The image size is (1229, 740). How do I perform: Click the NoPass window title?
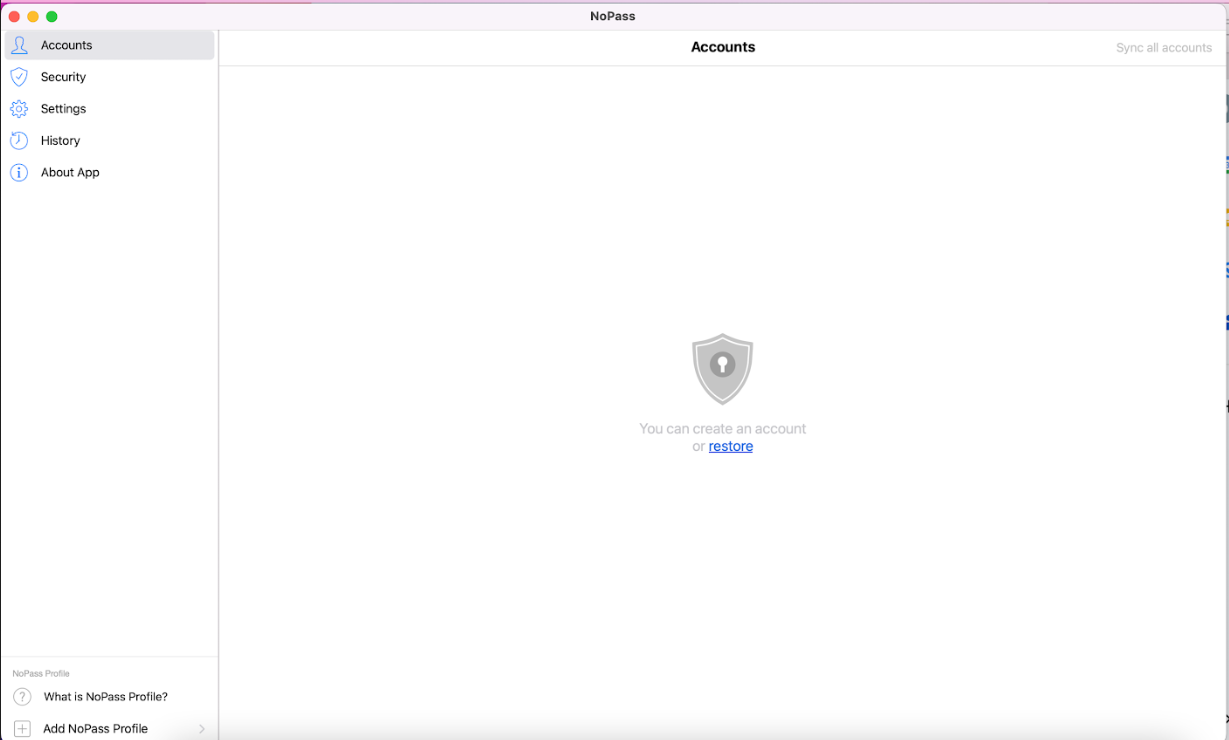click(613, 16)
